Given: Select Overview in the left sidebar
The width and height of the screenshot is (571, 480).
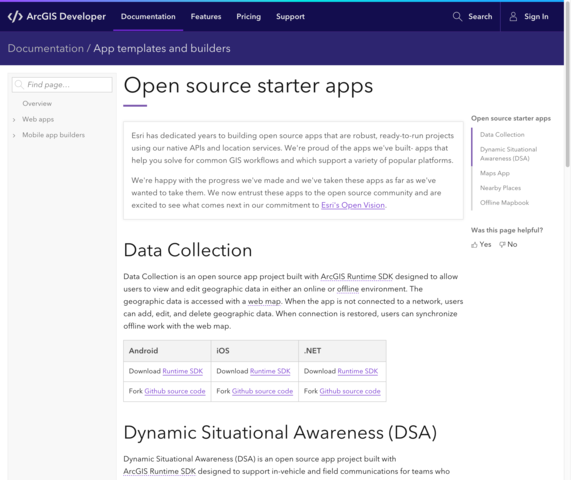Looking at the screenshot, I should click(x=37, y=103).
